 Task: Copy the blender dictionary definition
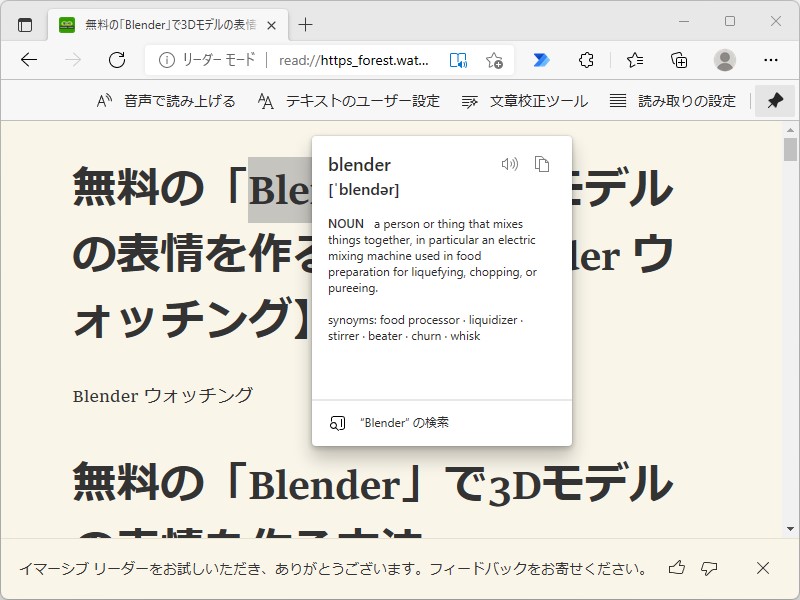pyautogui.click(x=542, y=164)
